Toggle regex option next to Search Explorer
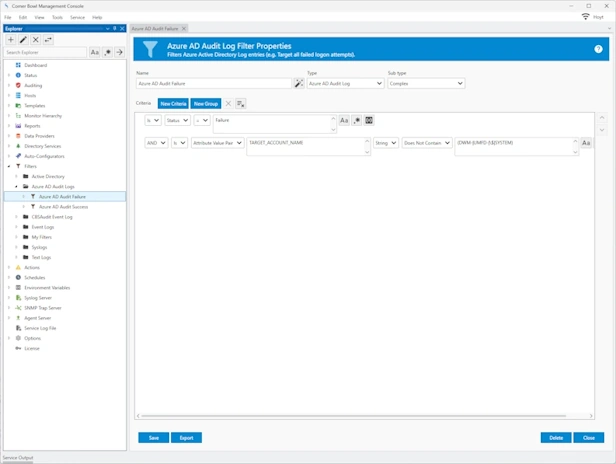Viewport: 616px width, 464px height. 107,52
